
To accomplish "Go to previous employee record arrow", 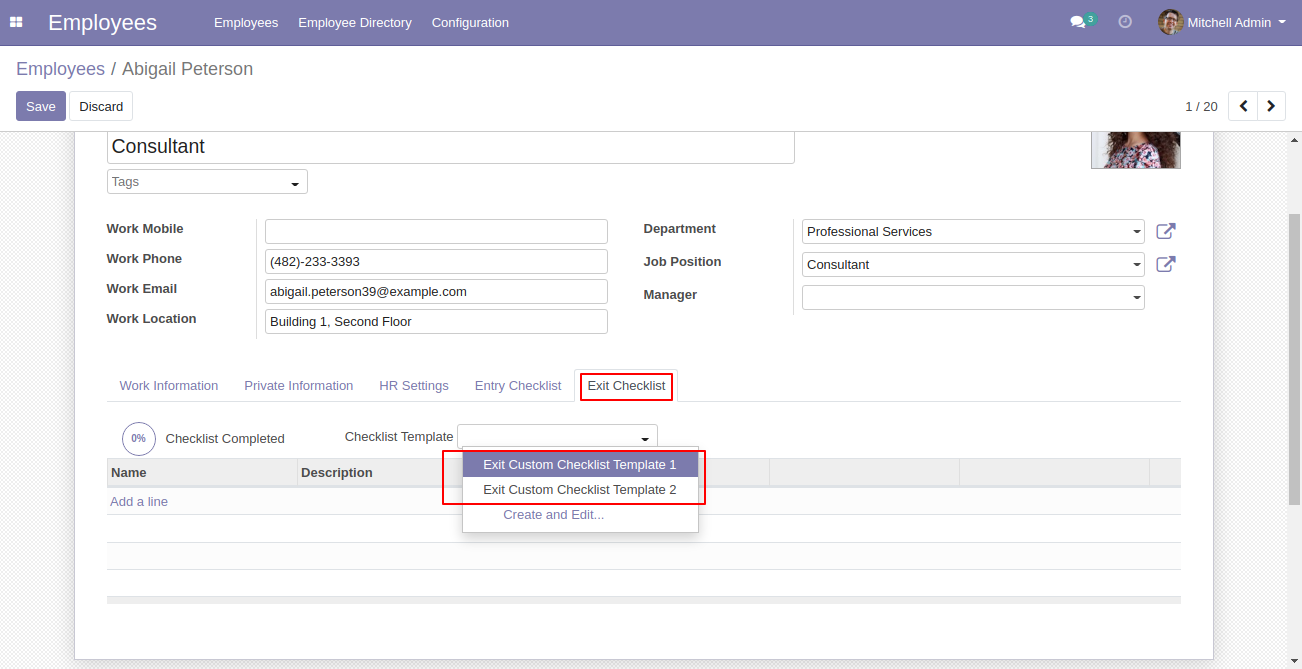I will point(1243,106).
